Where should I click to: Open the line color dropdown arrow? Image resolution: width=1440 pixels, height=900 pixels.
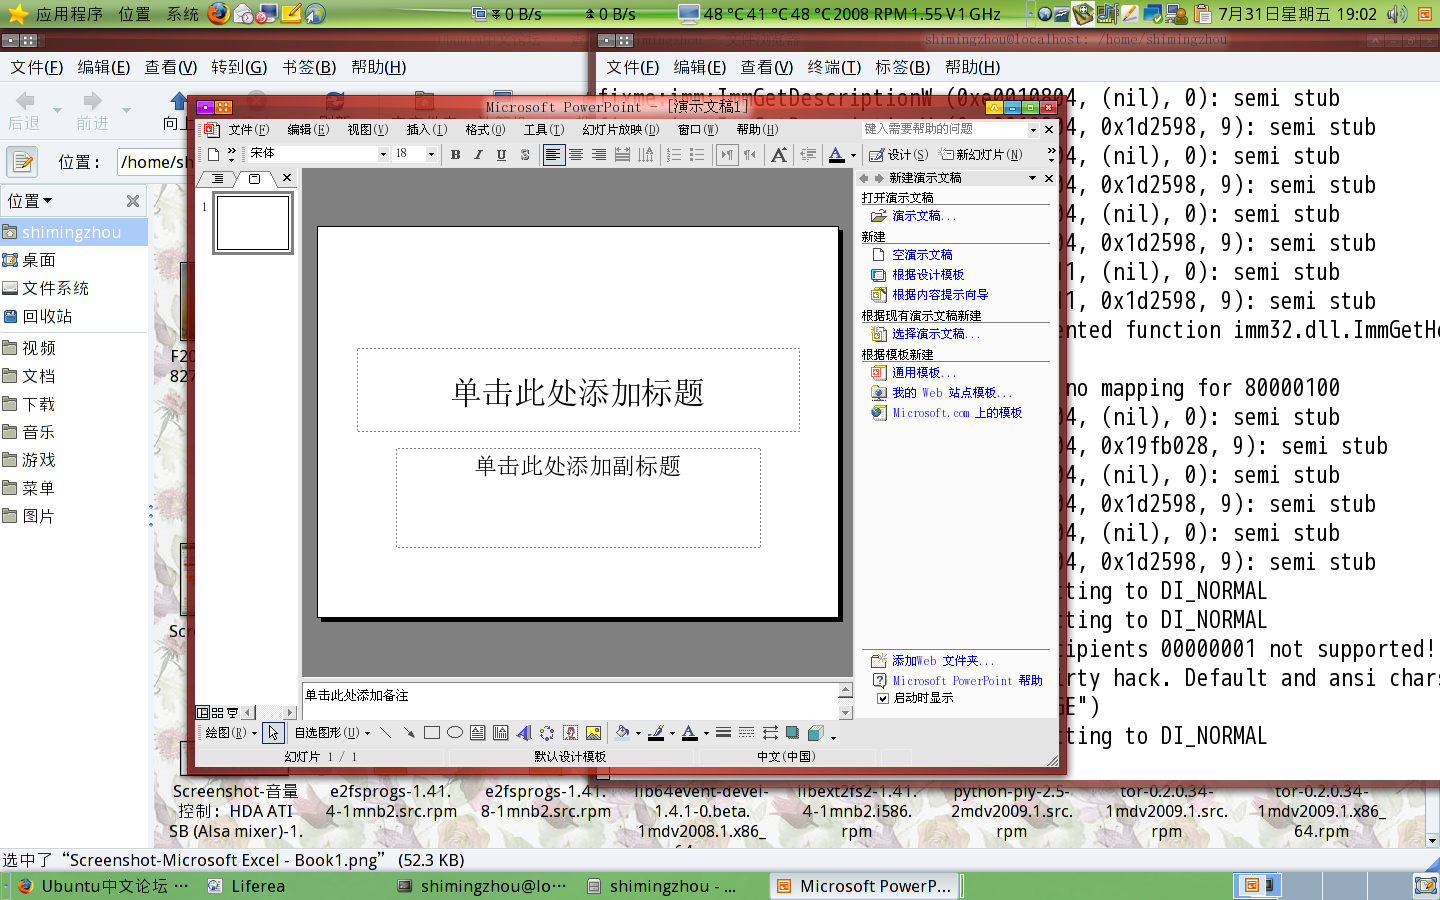(x=672, y=733)
